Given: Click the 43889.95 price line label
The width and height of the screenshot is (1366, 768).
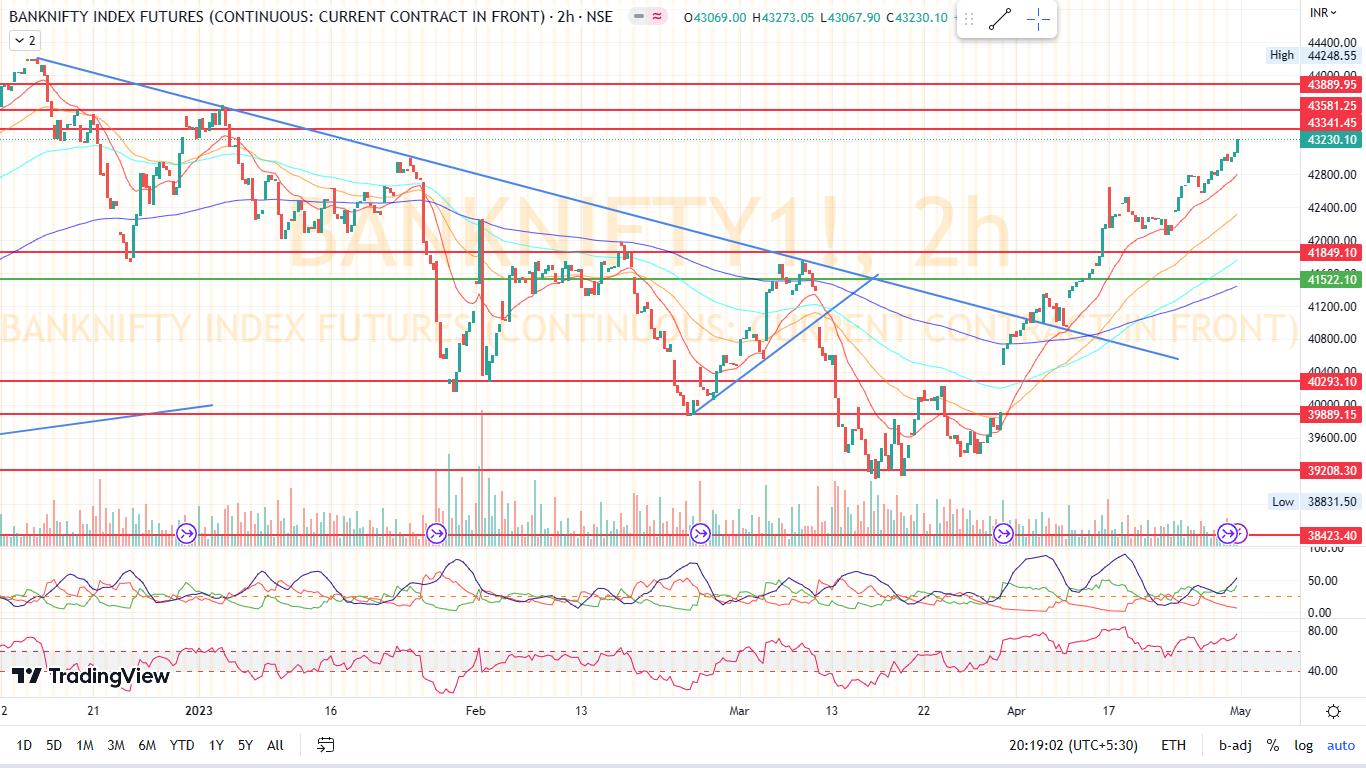Looking at the screenshot, I should (1329, 85).
